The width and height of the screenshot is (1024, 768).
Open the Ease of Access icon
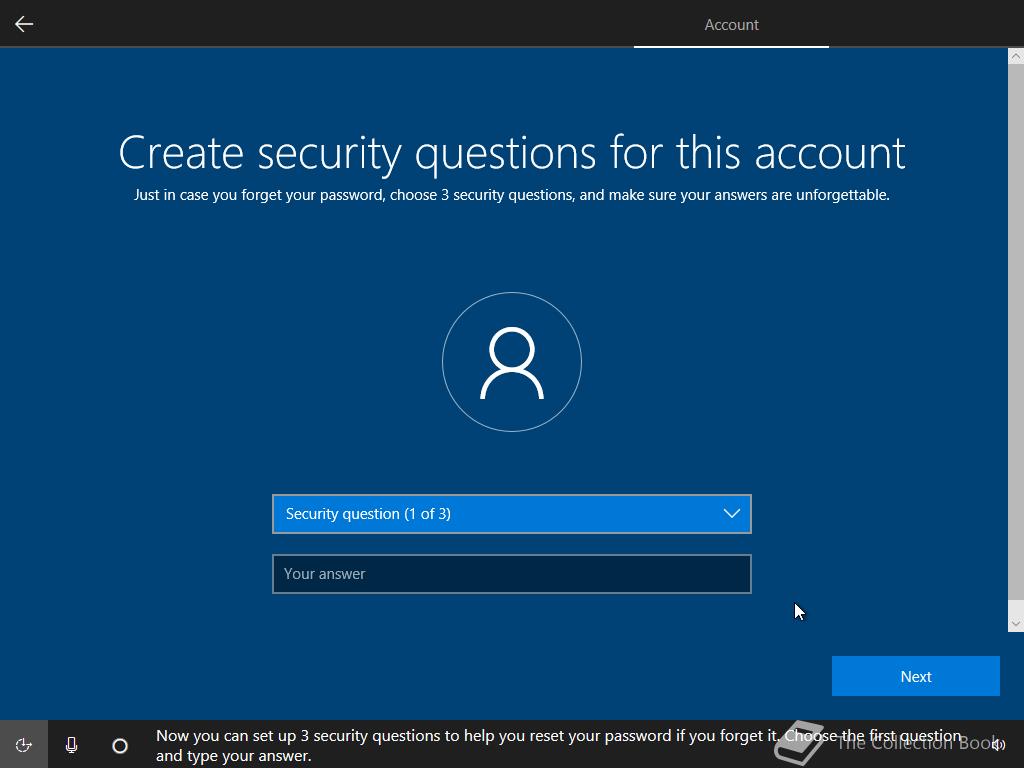pos(24,745)
